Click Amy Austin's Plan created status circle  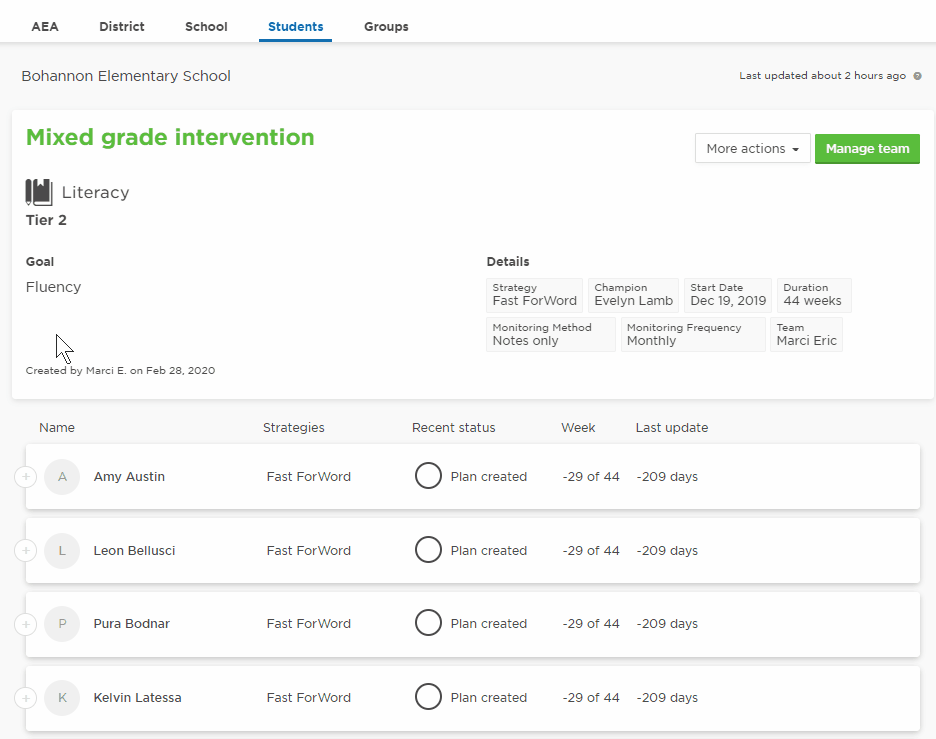click(x=428, y=476)
